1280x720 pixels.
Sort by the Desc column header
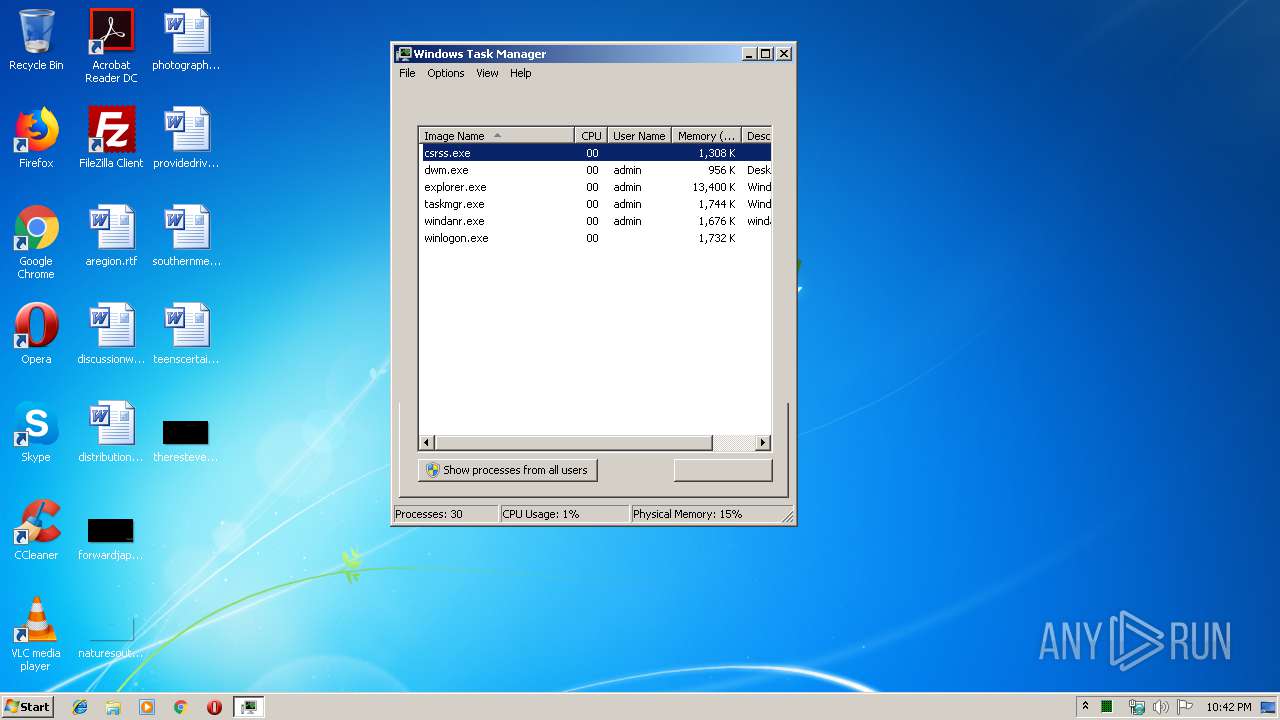pyautogui.click(x=757, y=135)
